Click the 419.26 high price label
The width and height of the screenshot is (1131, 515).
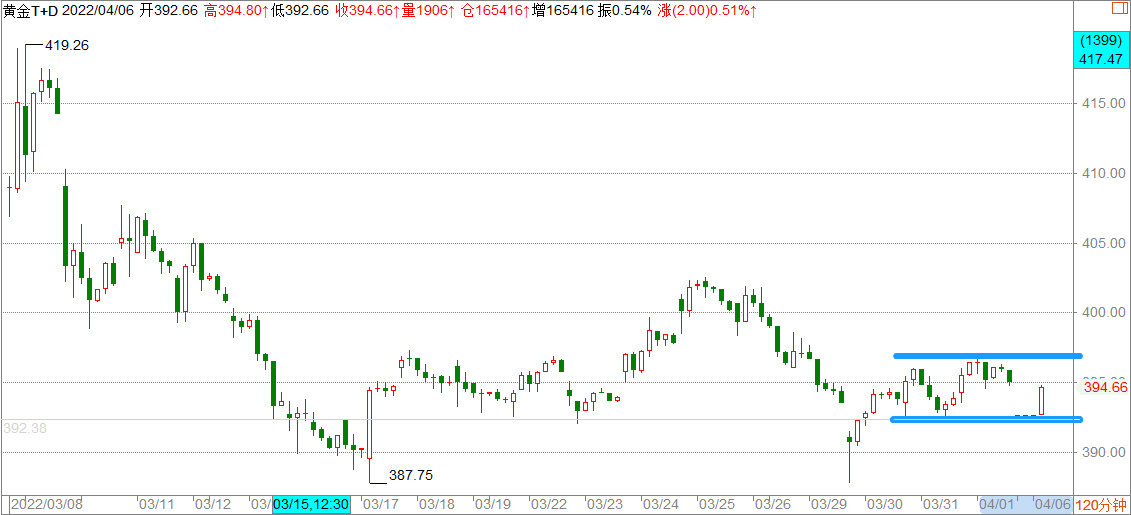pos(66,45)
